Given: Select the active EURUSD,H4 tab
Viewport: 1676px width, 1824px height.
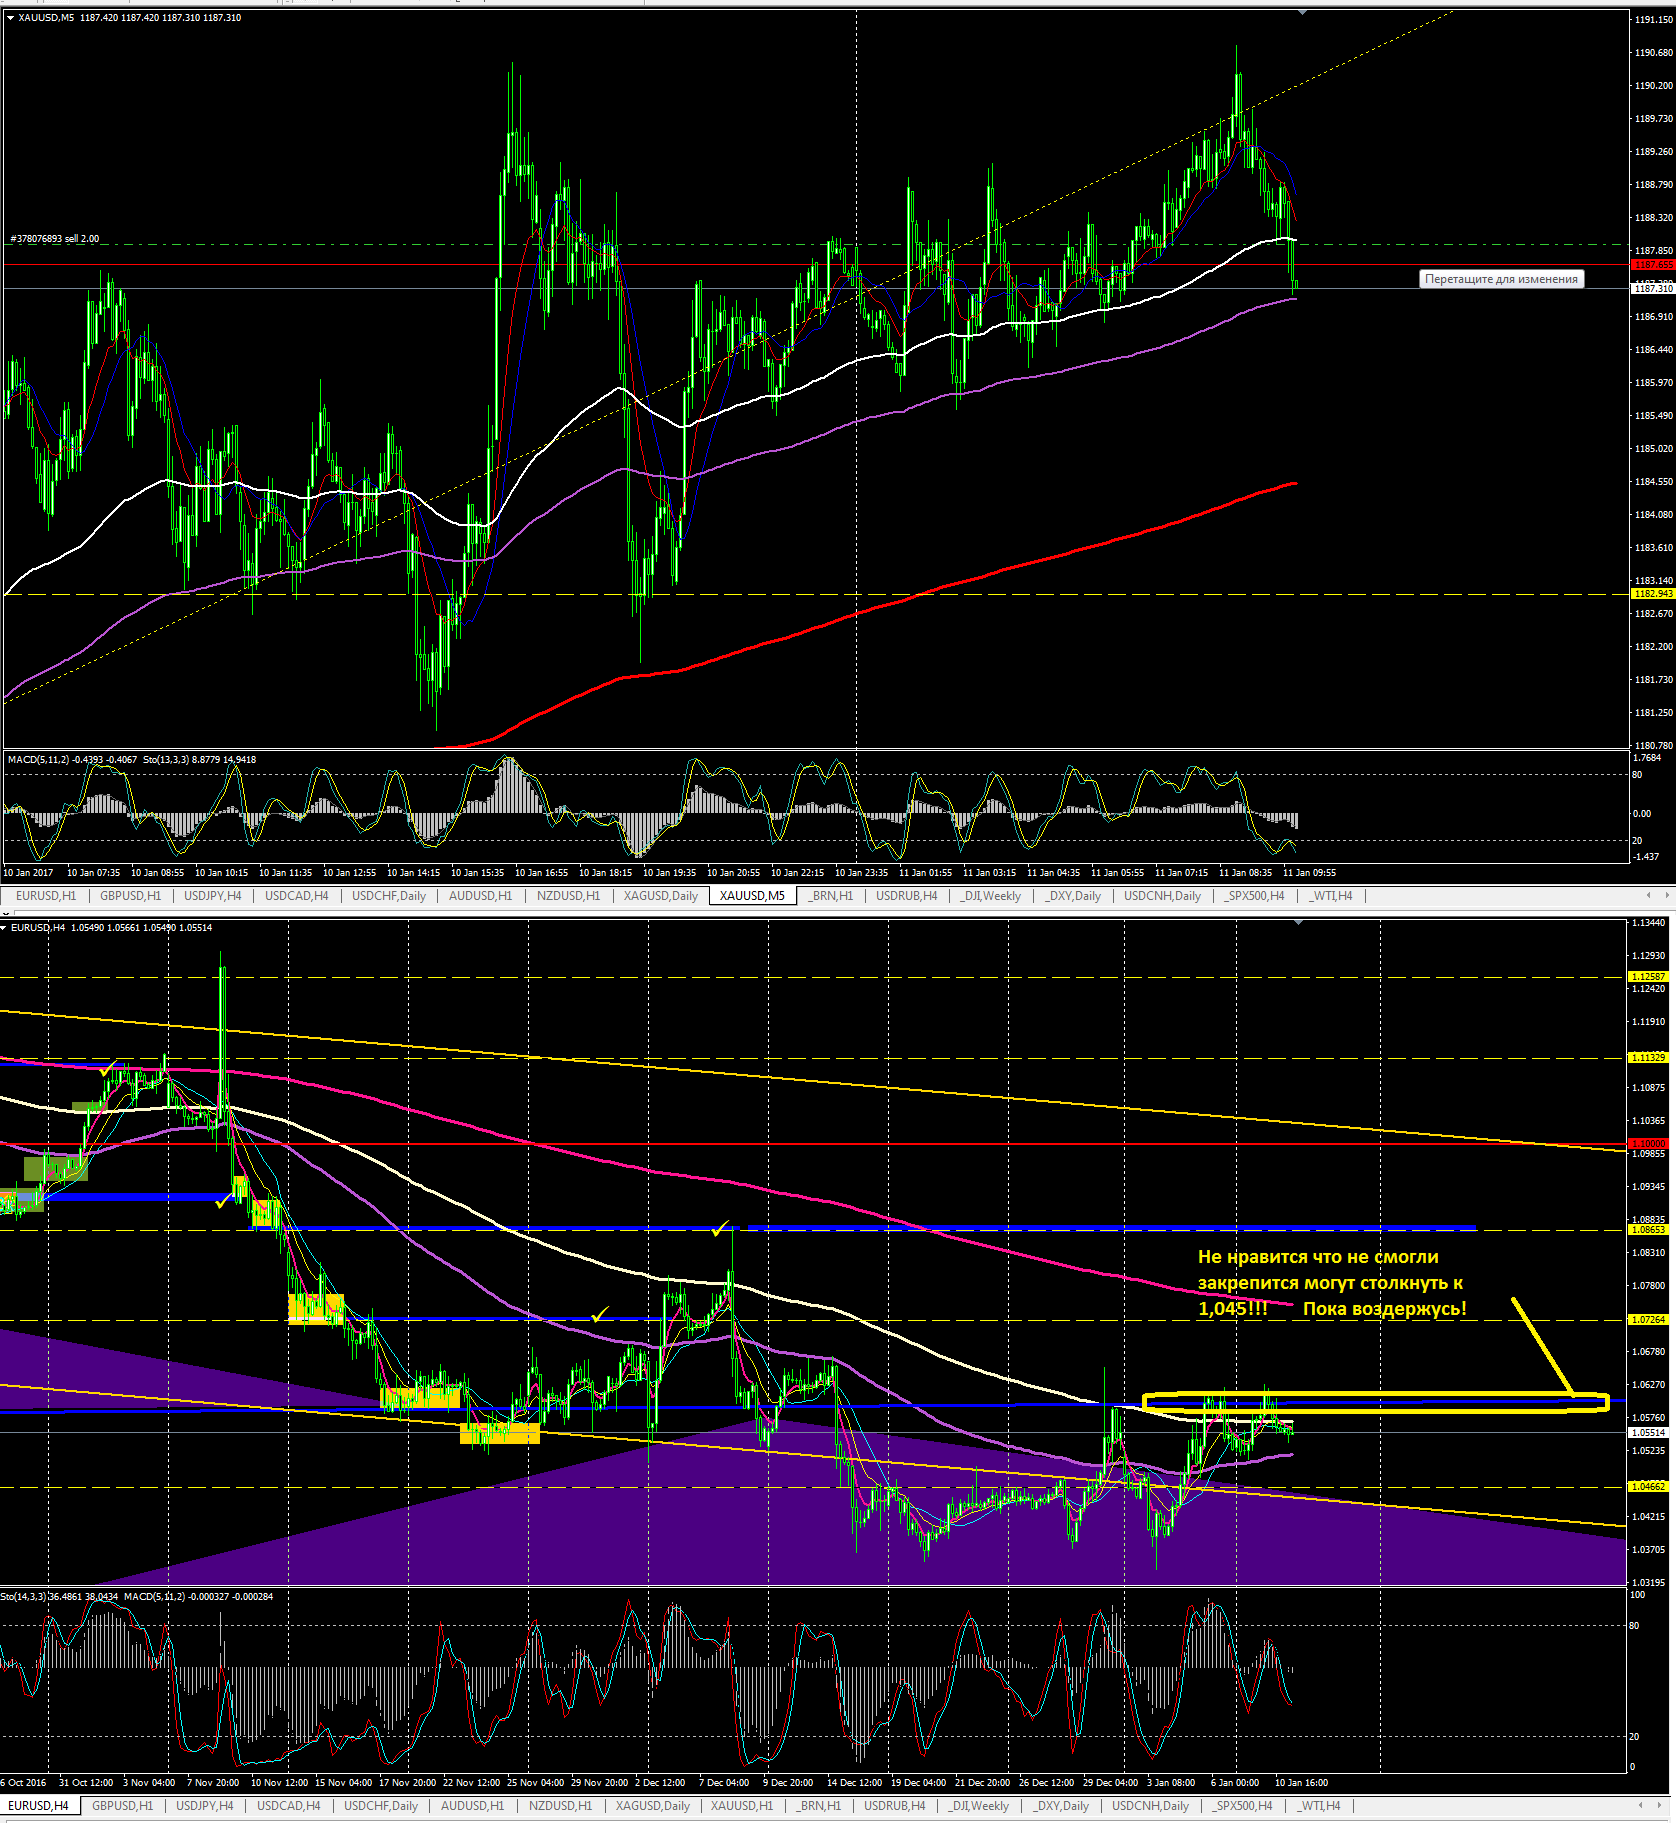Looking at the screenshot, I should coord(38,1806).
